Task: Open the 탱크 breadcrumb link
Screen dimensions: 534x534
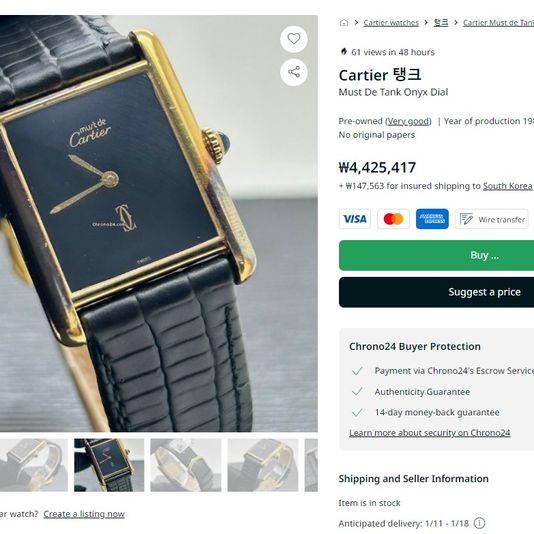Action: click(x=441, y=23)
